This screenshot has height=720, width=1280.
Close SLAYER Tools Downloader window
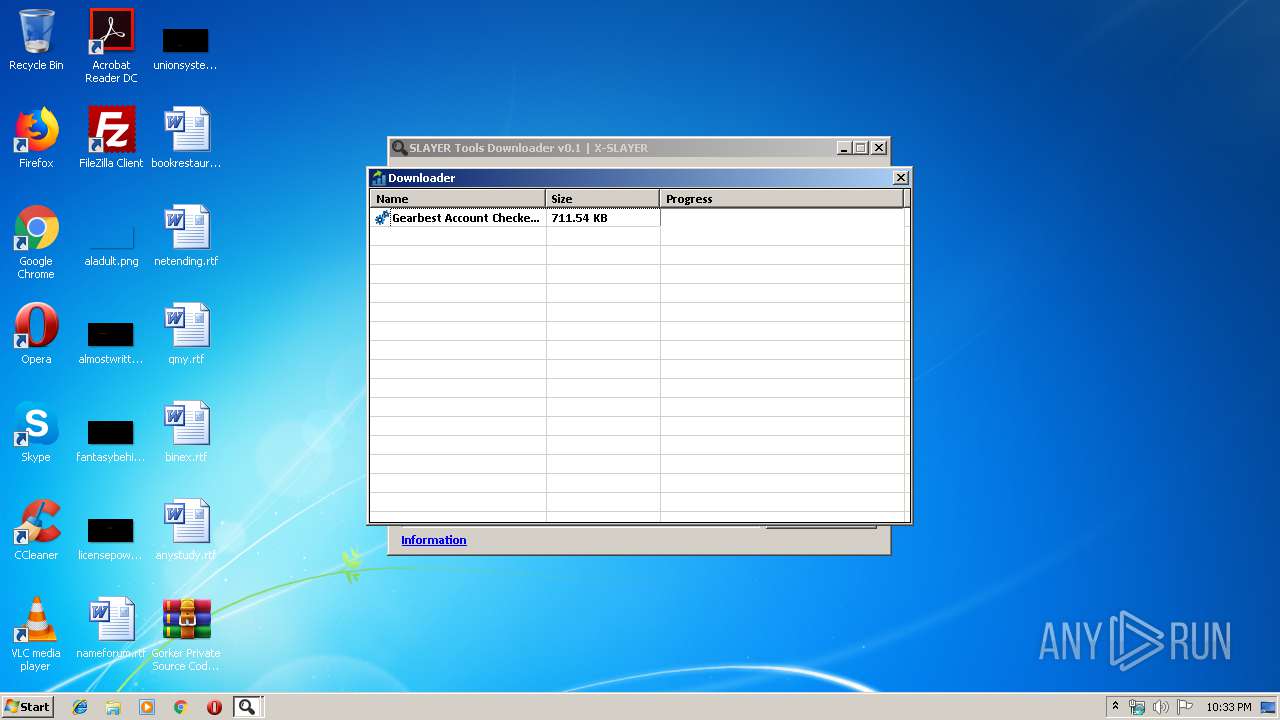tap(879, 148)
